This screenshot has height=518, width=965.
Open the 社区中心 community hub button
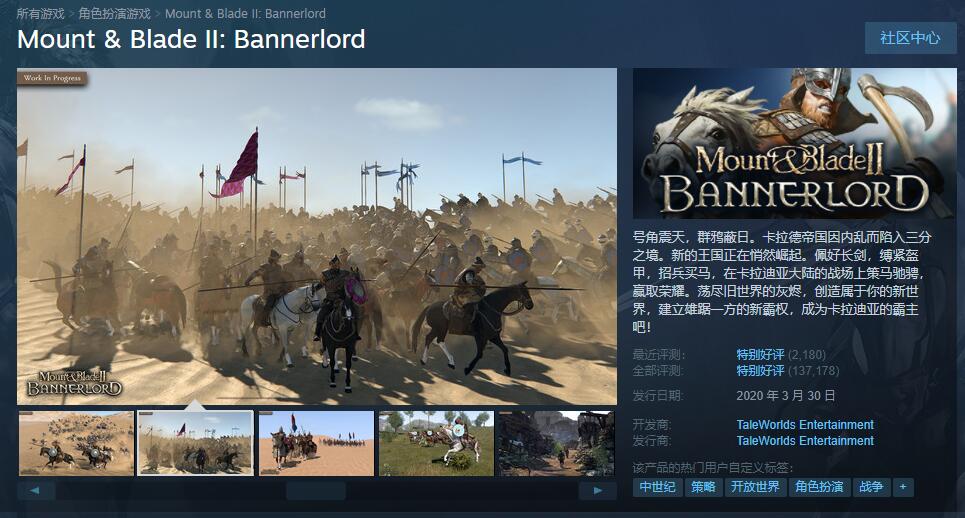[x=910, y=38]
